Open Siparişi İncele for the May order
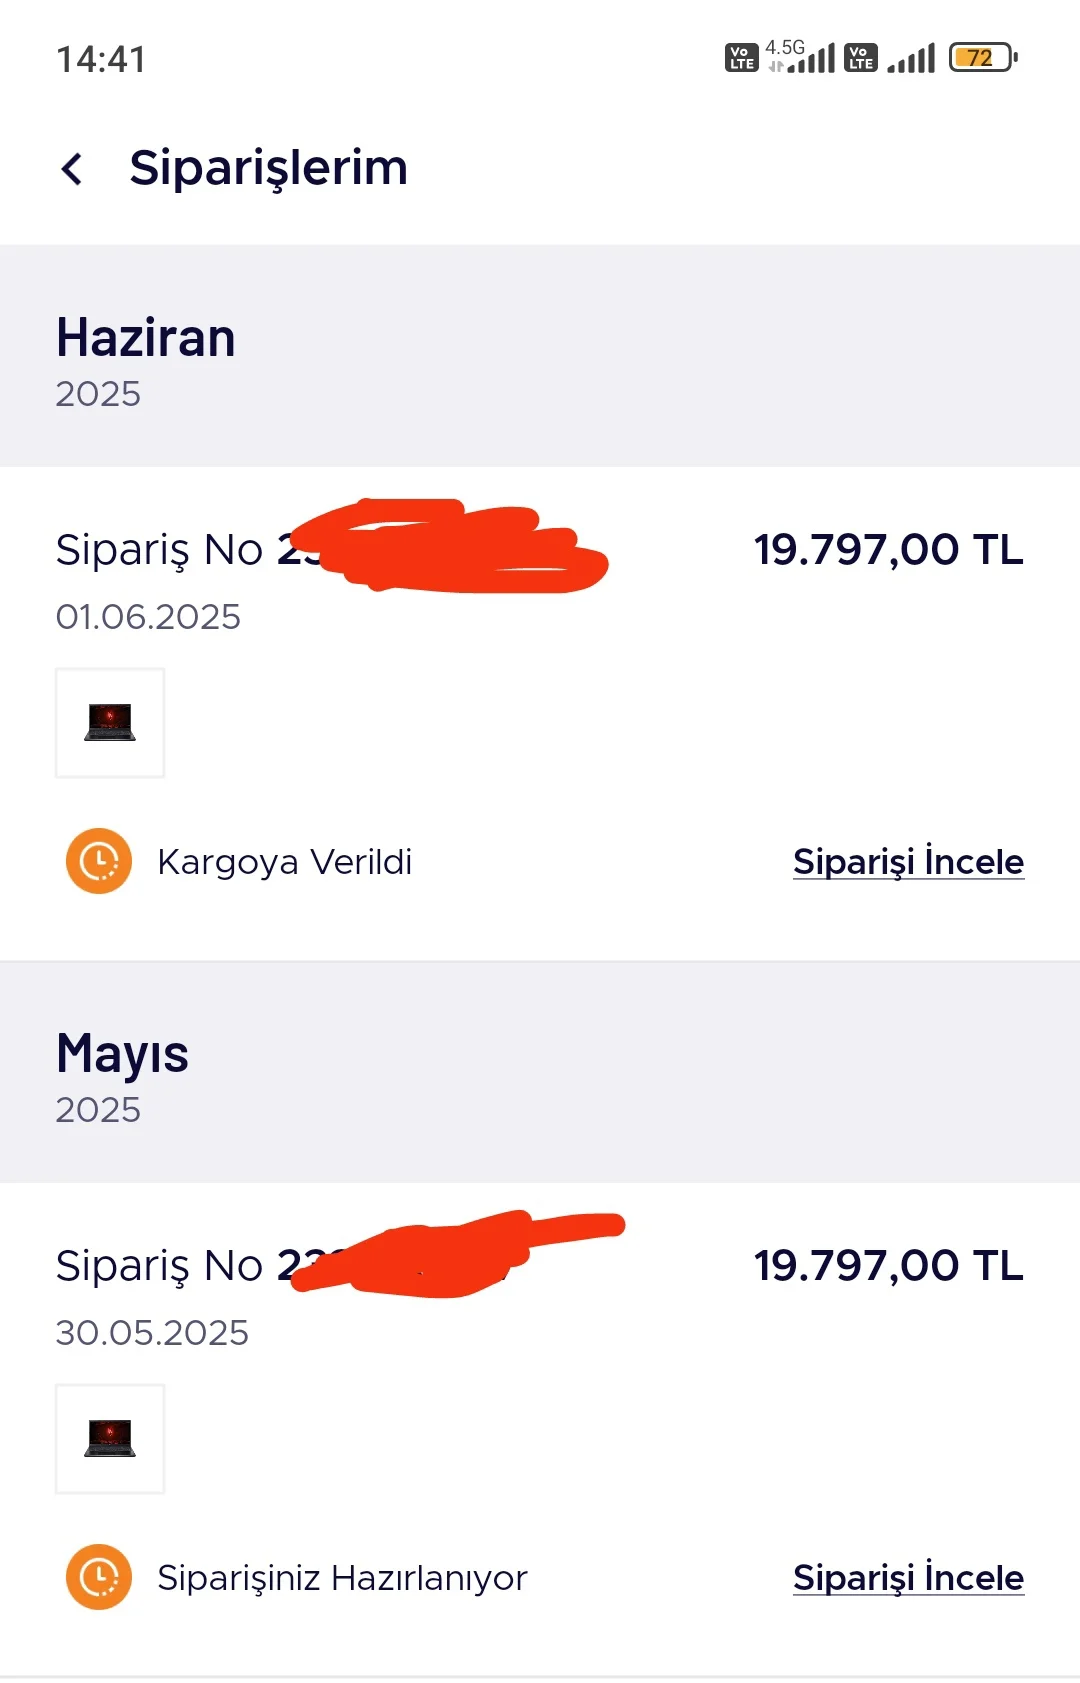The height and width of the screenshot is (1683, 1080). click(x=908, y=1578)
